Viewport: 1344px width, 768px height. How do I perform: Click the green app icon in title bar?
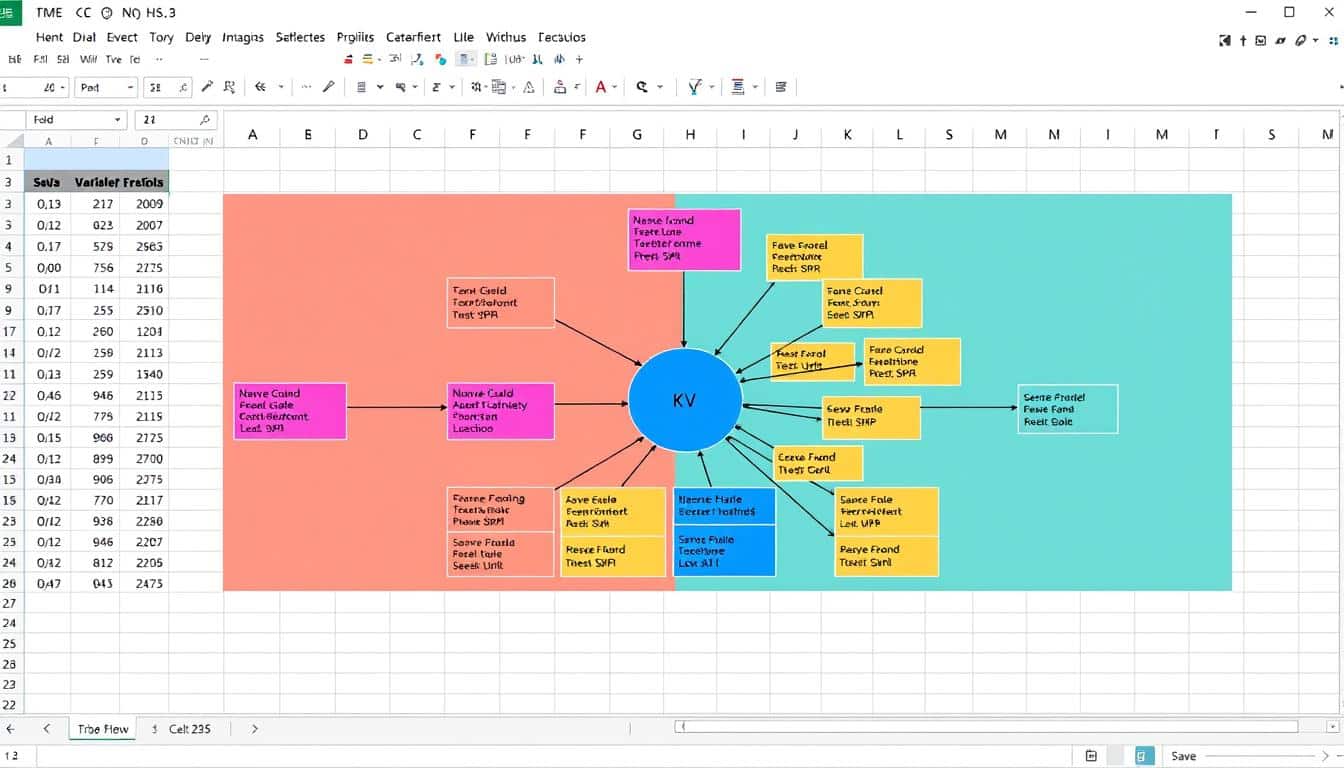pyautogui.click(x=11, y=11)
